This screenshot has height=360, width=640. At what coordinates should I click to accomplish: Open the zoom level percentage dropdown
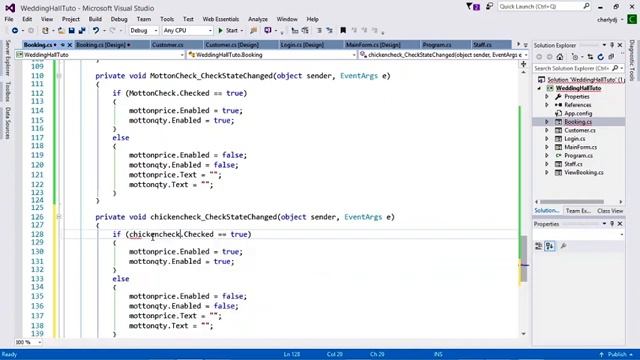point(28,342)
